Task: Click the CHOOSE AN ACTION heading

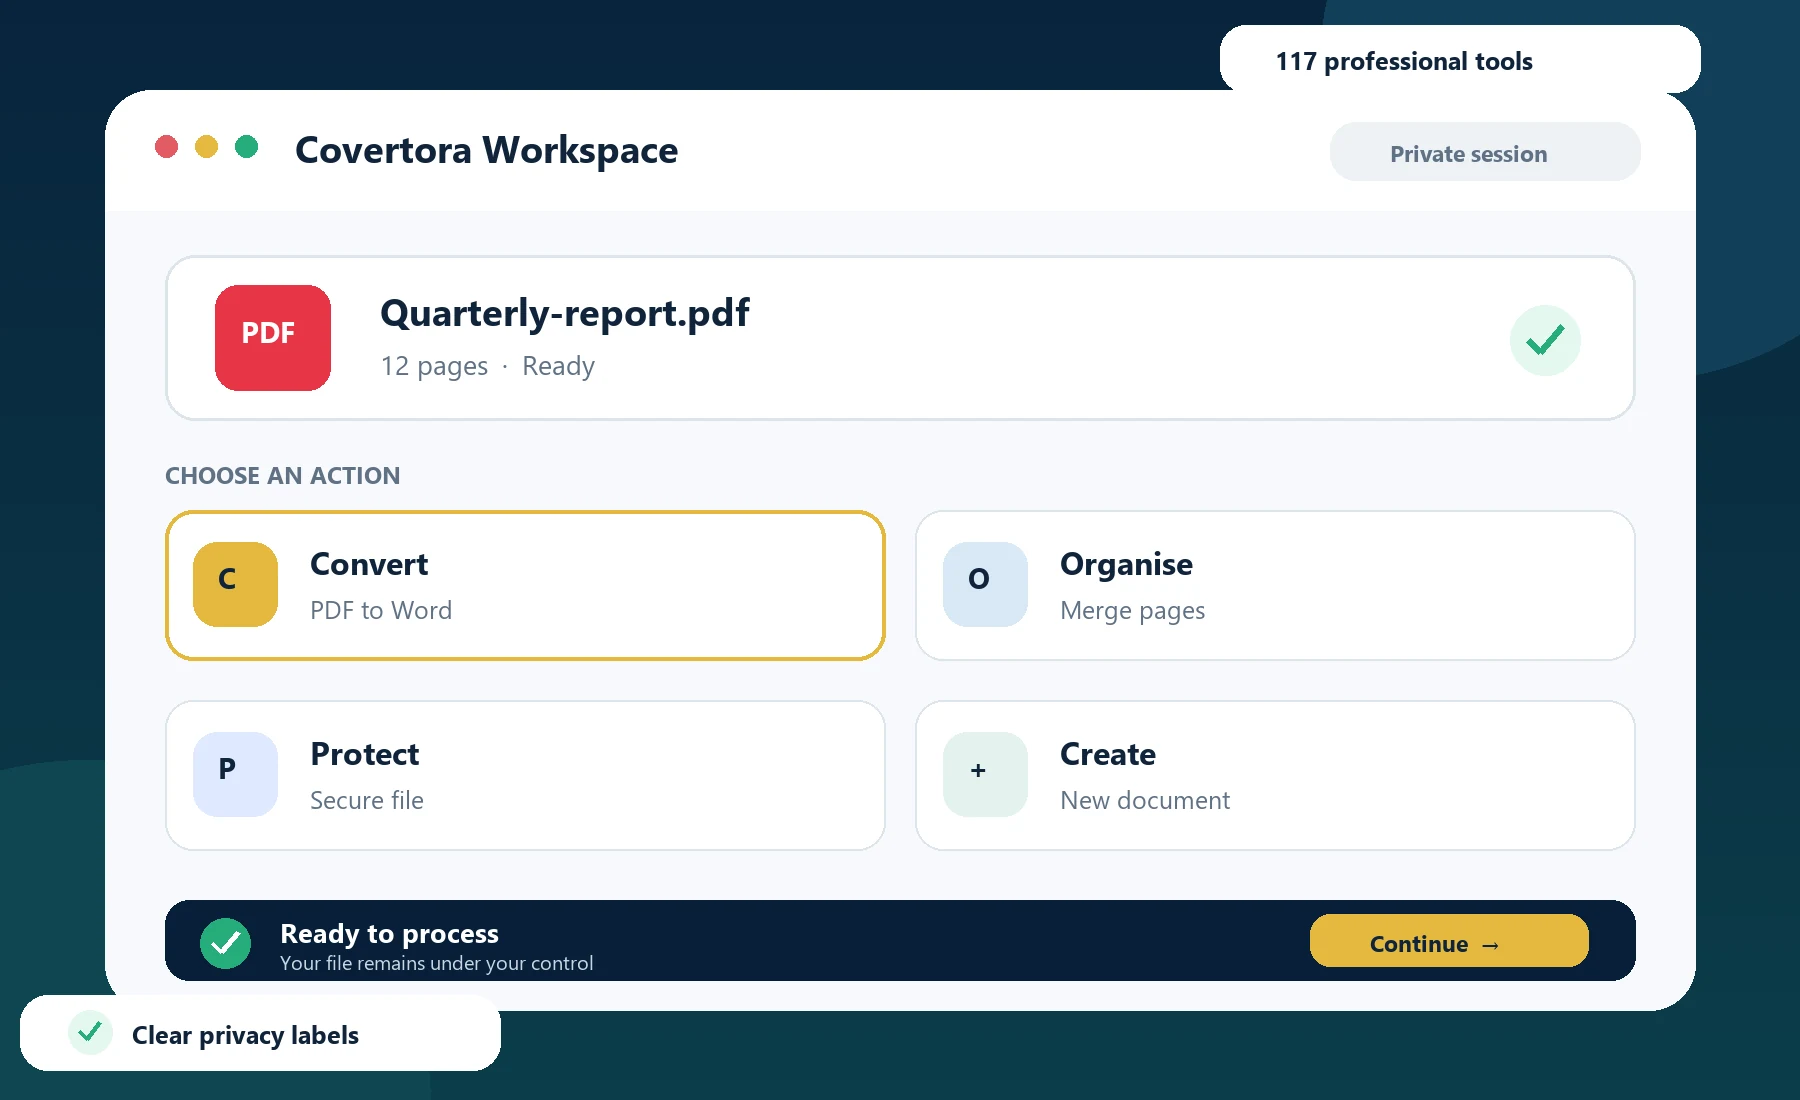Action: pyautogui.click(x=282, y=475)
